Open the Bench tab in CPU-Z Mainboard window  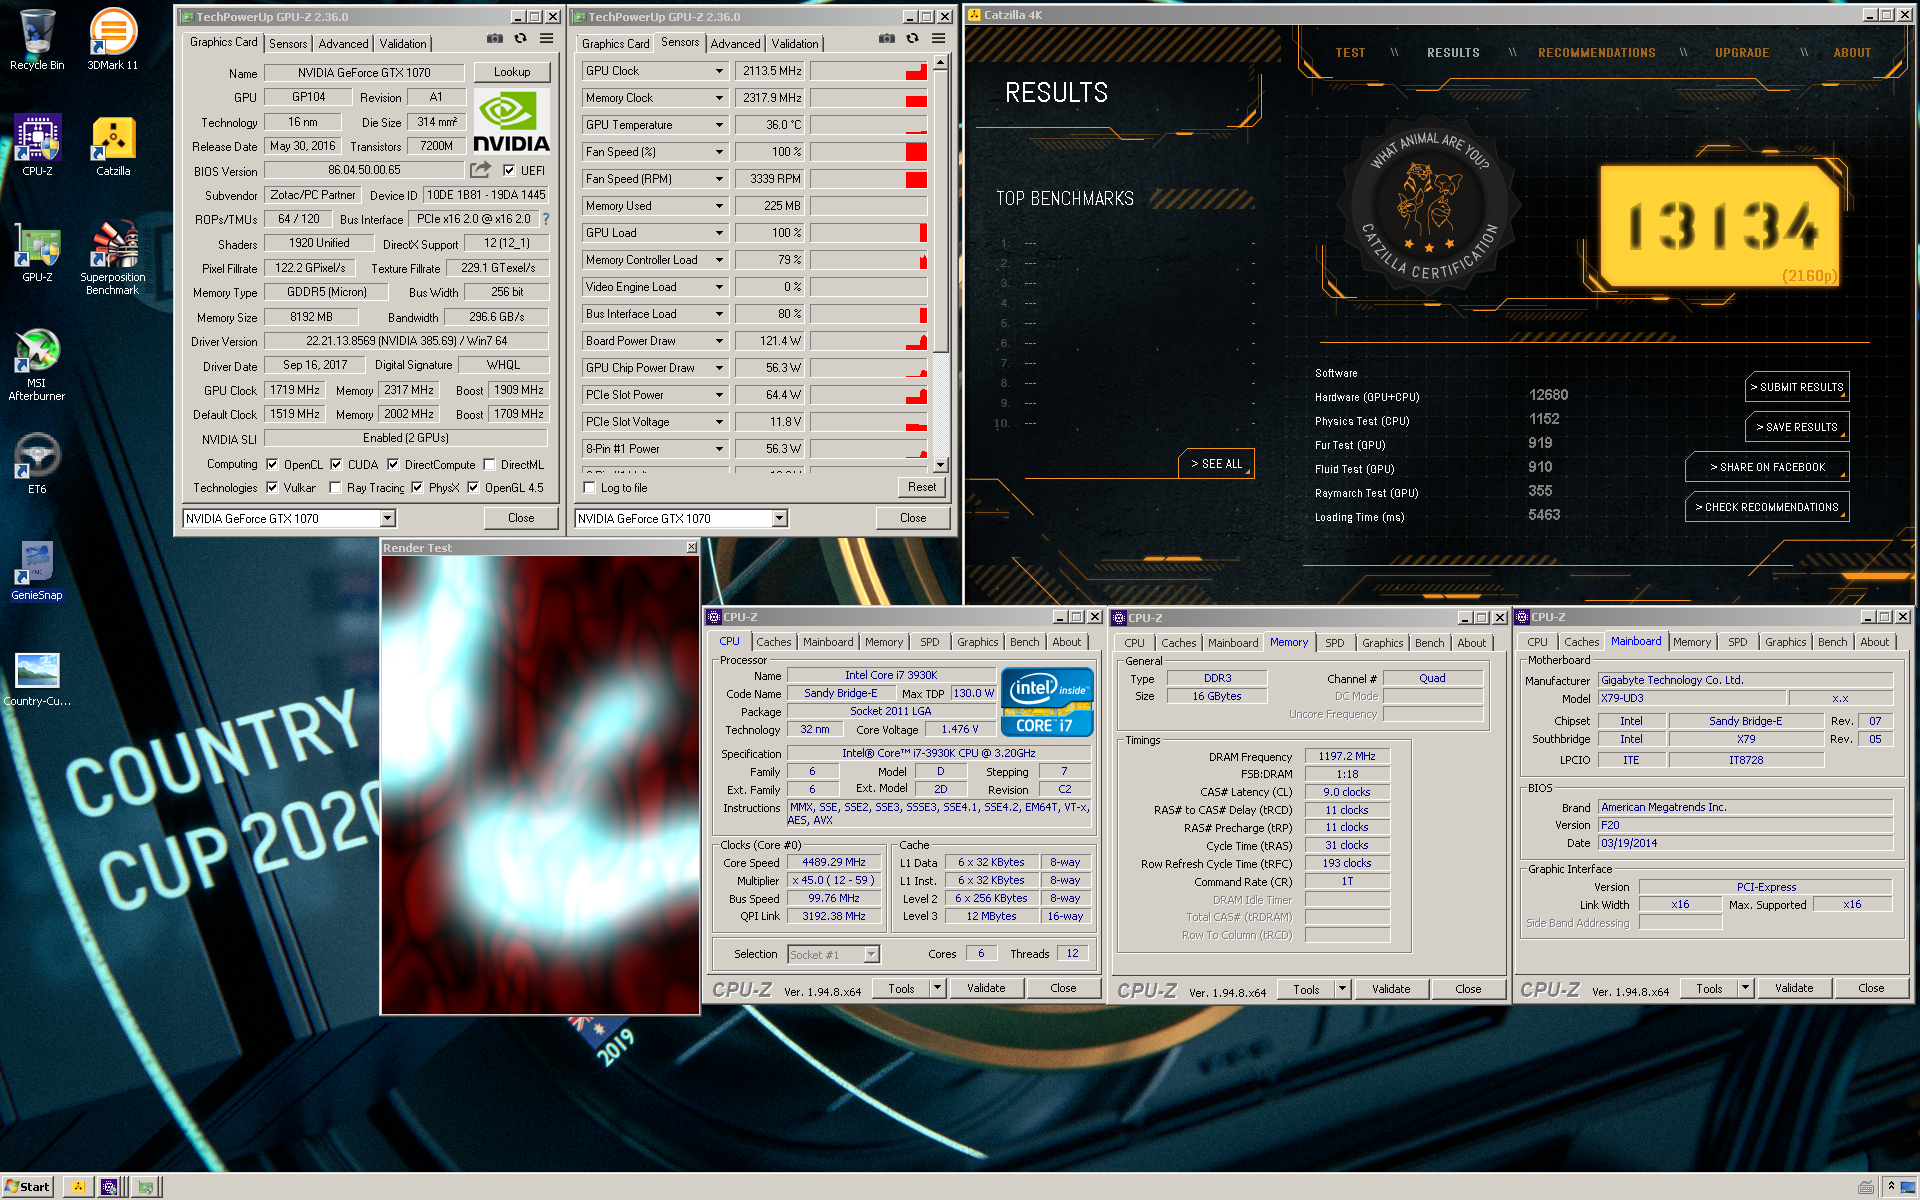tap(1832, 642)
